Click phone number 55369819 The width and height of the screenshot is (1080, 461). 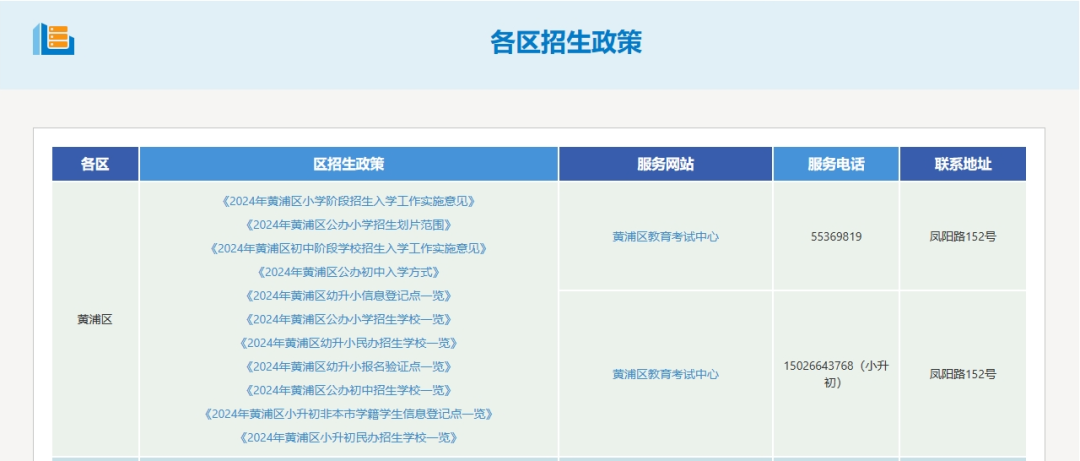pyautogui.click(x=836, y=236)
